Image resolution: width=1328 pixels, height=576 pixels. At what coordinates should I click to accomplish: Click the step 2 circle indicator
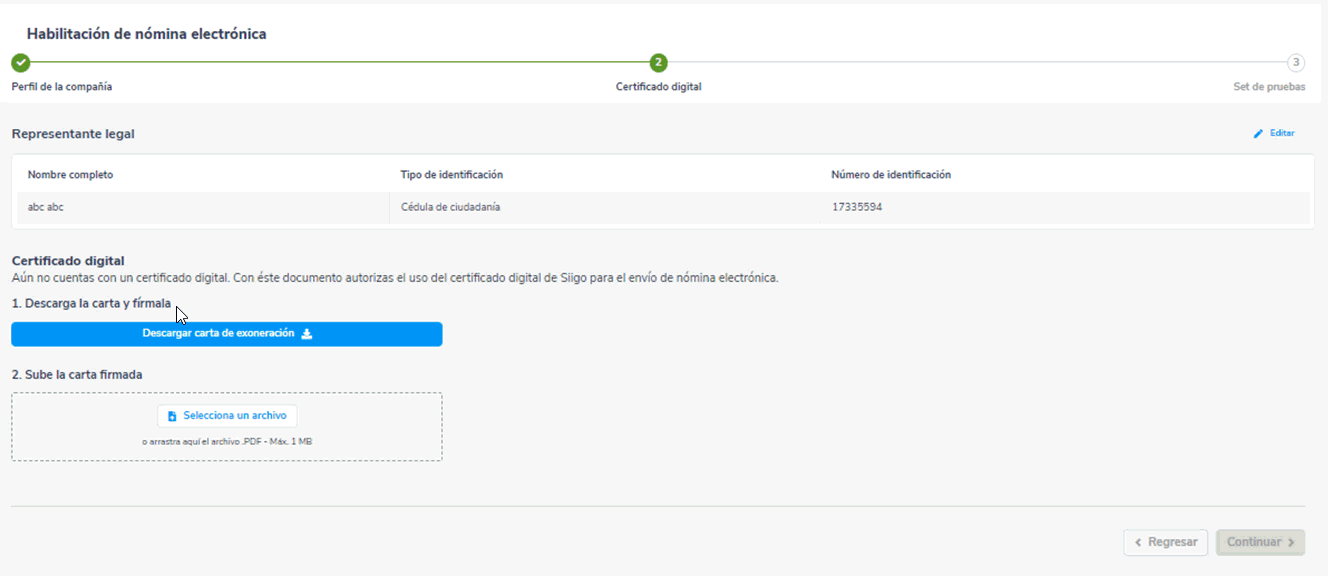point(658,62)
